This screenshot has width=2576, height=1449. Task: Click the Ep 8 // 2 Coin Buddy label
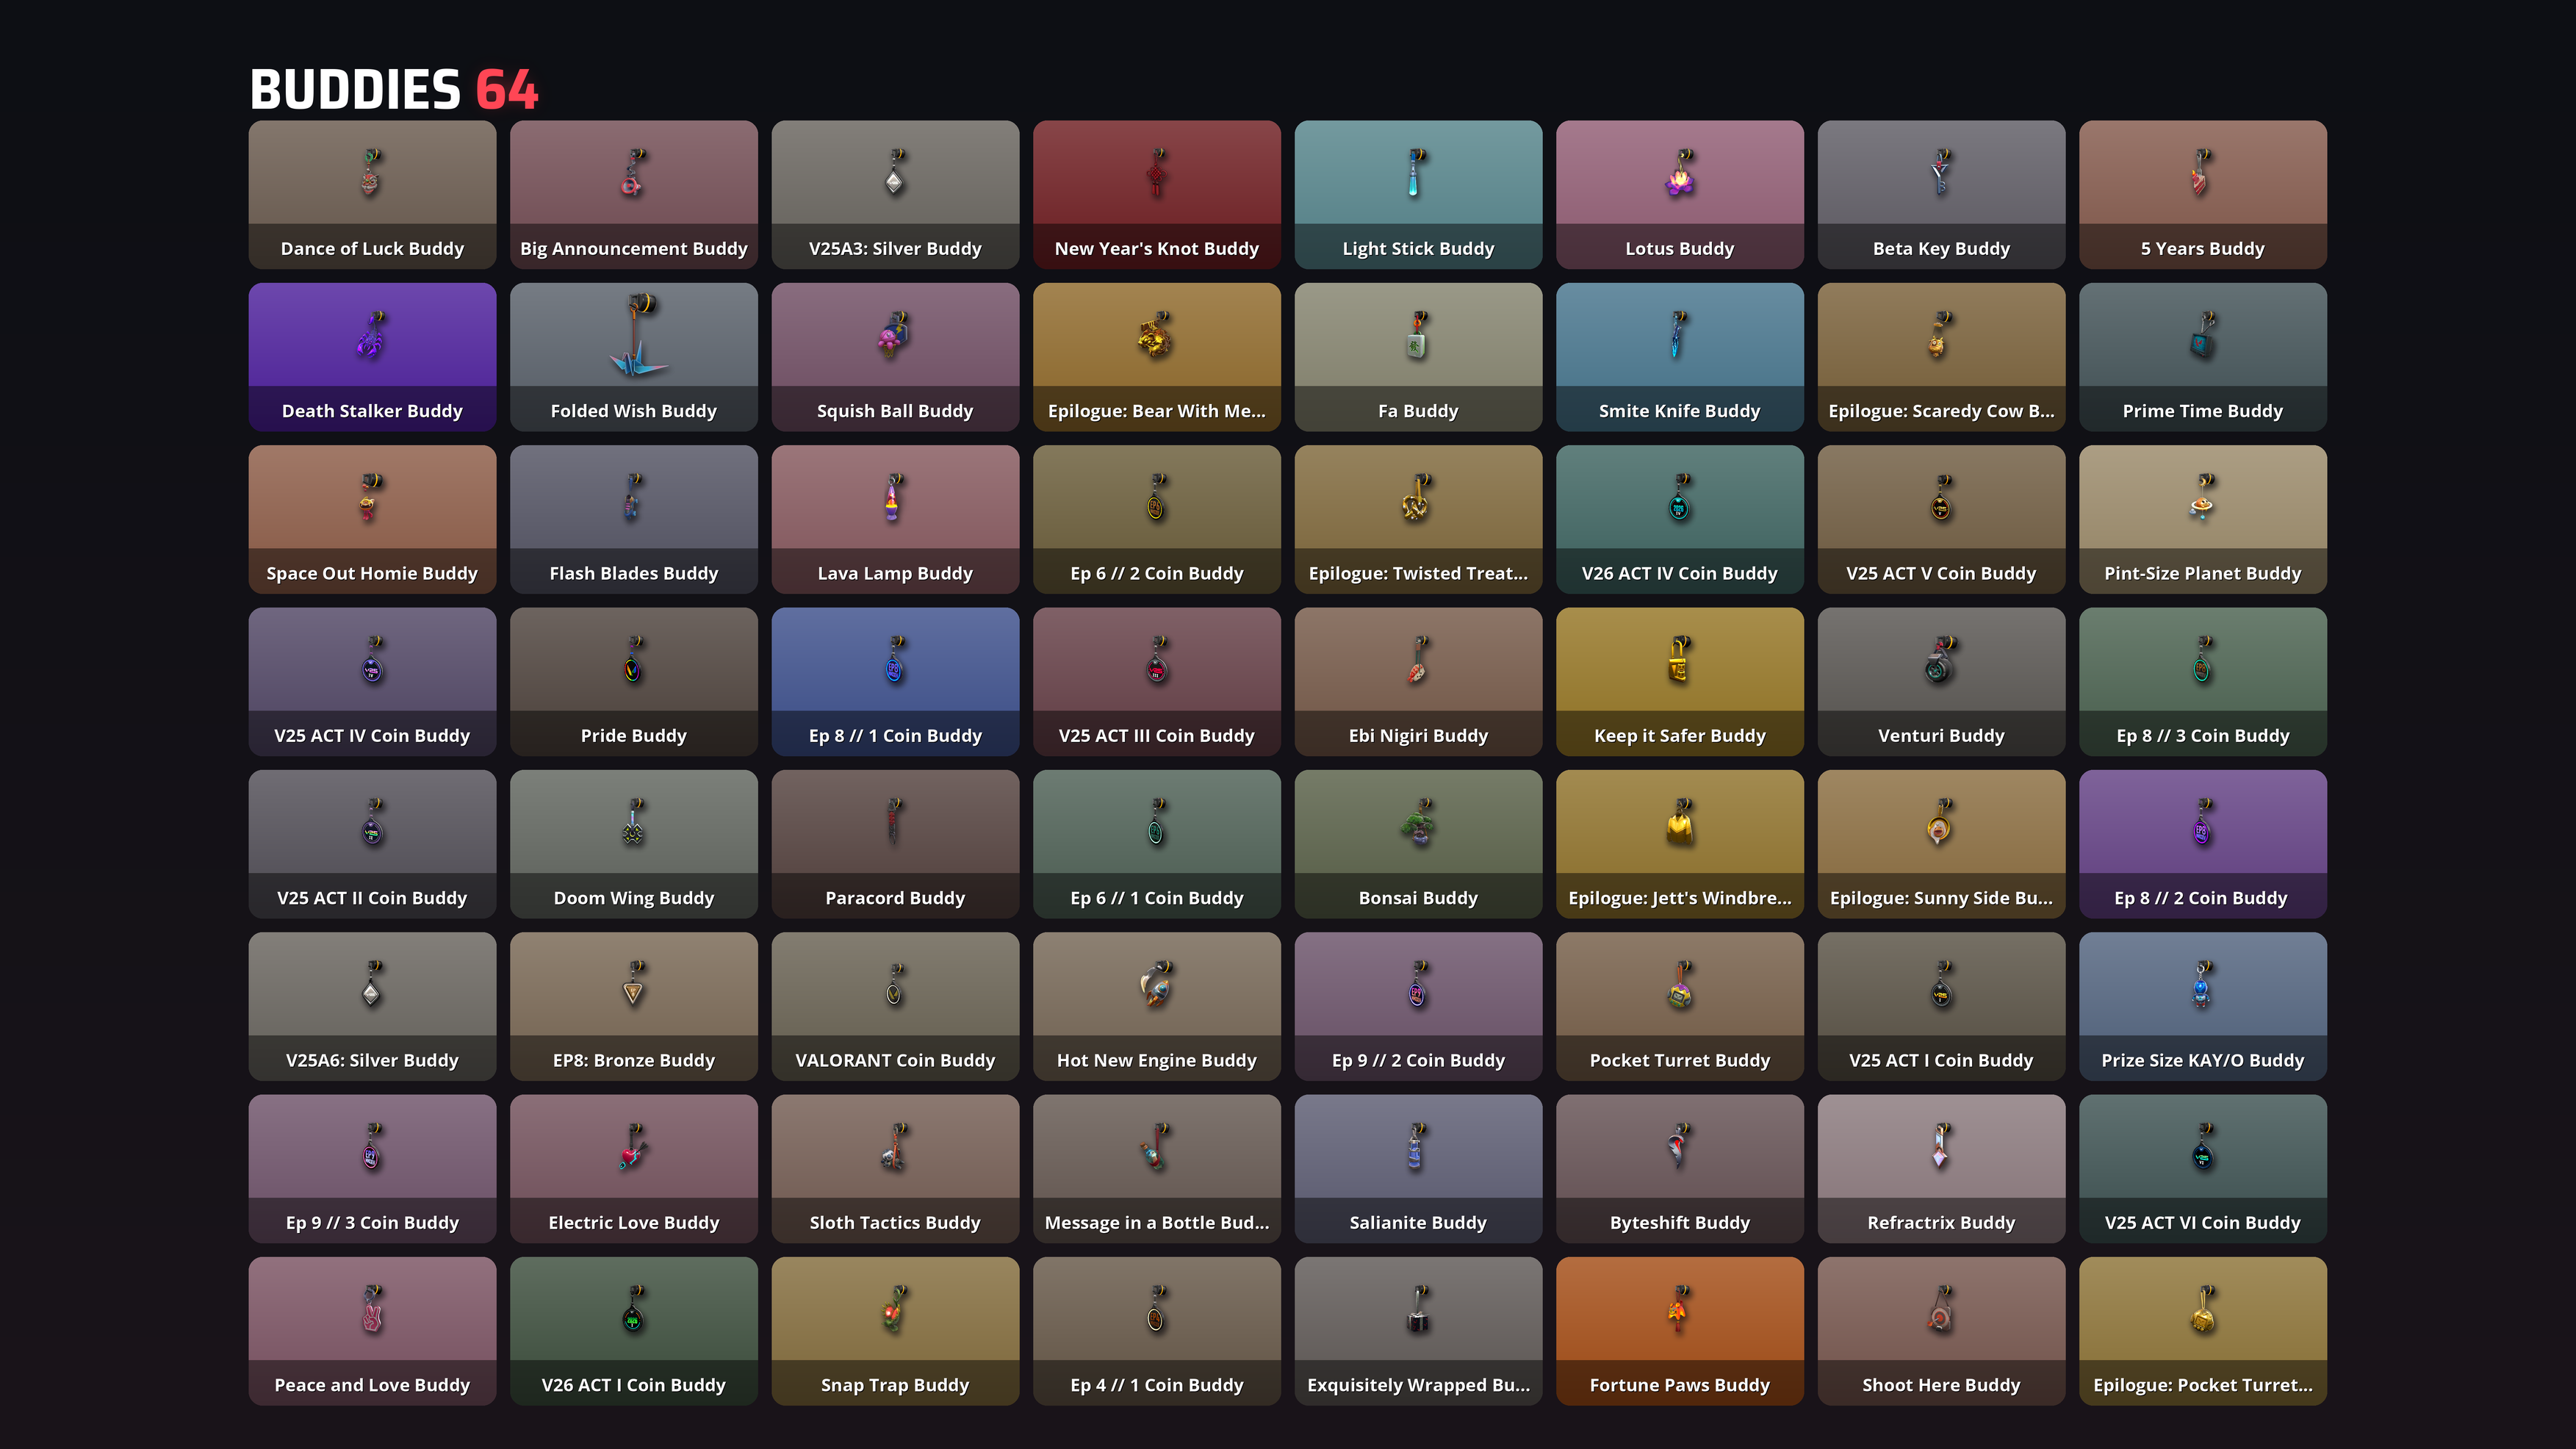[2202, 898]
